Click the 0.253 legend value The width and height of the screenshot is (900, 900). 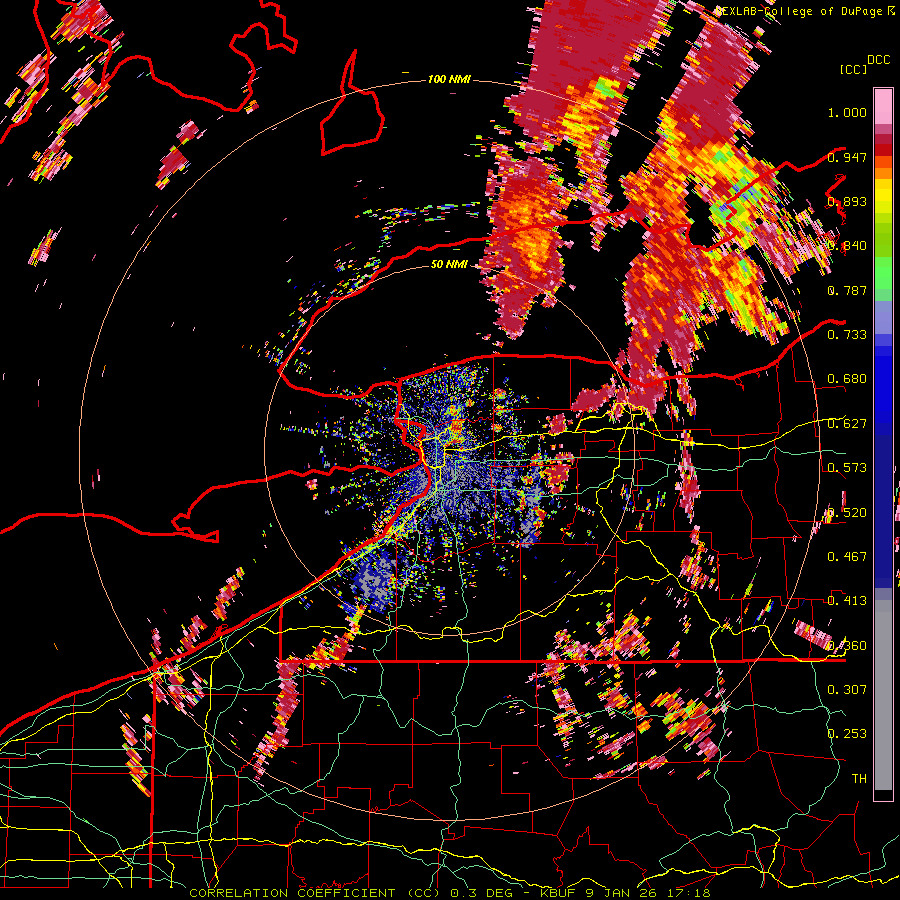(847, 734)
